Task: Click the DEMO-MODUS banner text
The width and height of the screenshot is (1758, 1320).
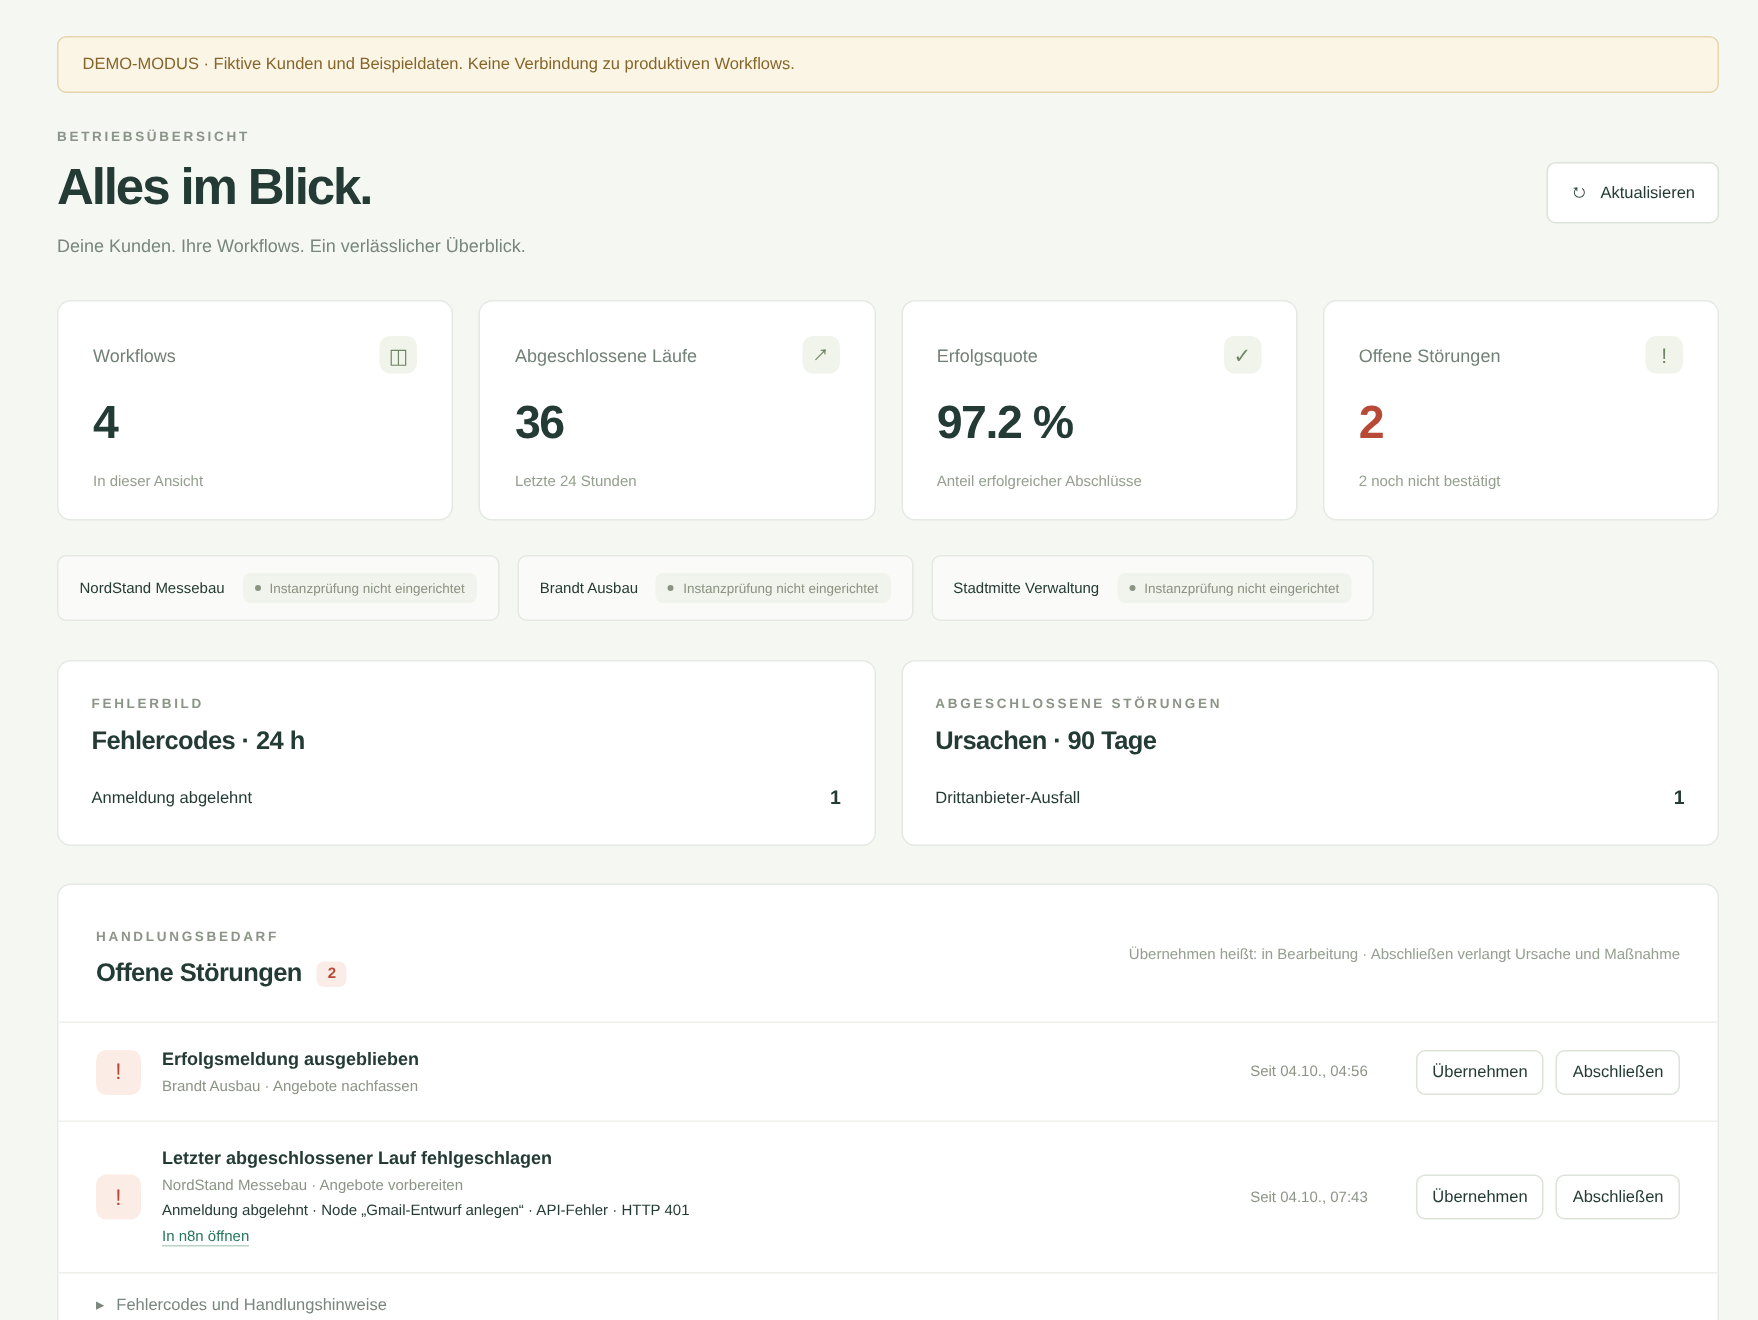Action: click(438, 64)
